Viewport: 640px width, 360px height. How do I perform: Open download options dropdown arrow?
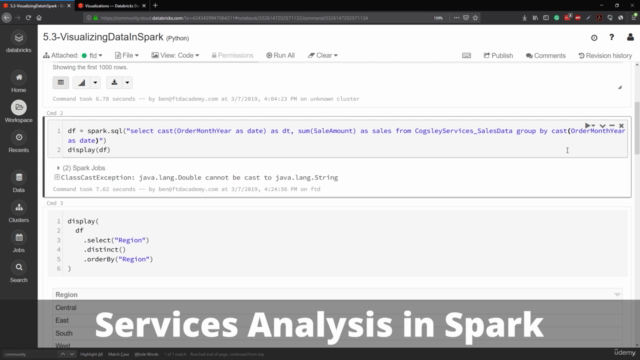[127, 82]
